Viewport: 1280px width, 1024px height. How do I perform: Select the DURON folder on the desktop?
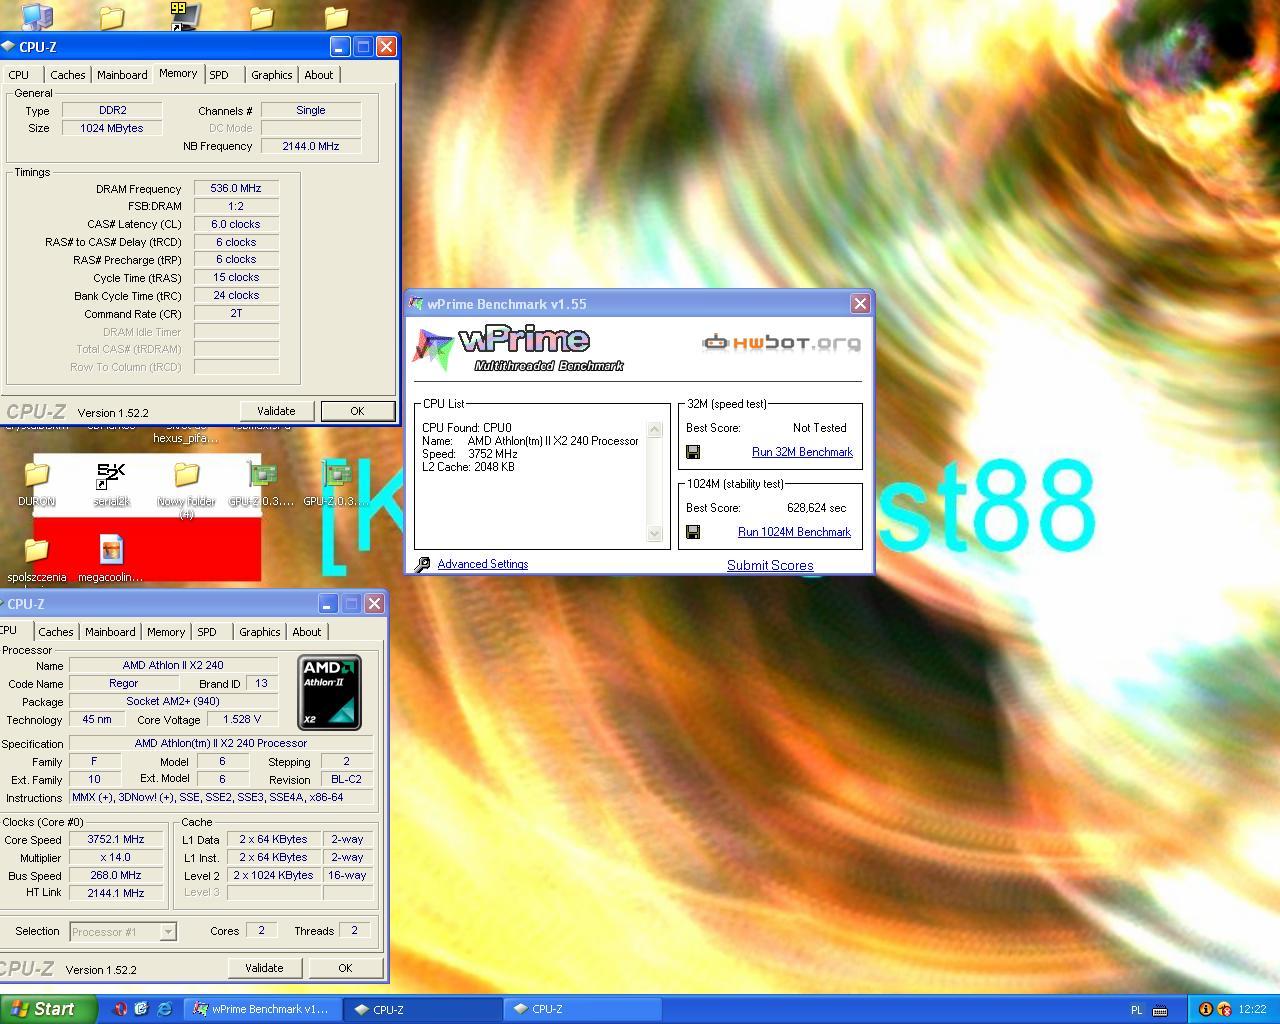pyautogui.click(x=37, y=483)
